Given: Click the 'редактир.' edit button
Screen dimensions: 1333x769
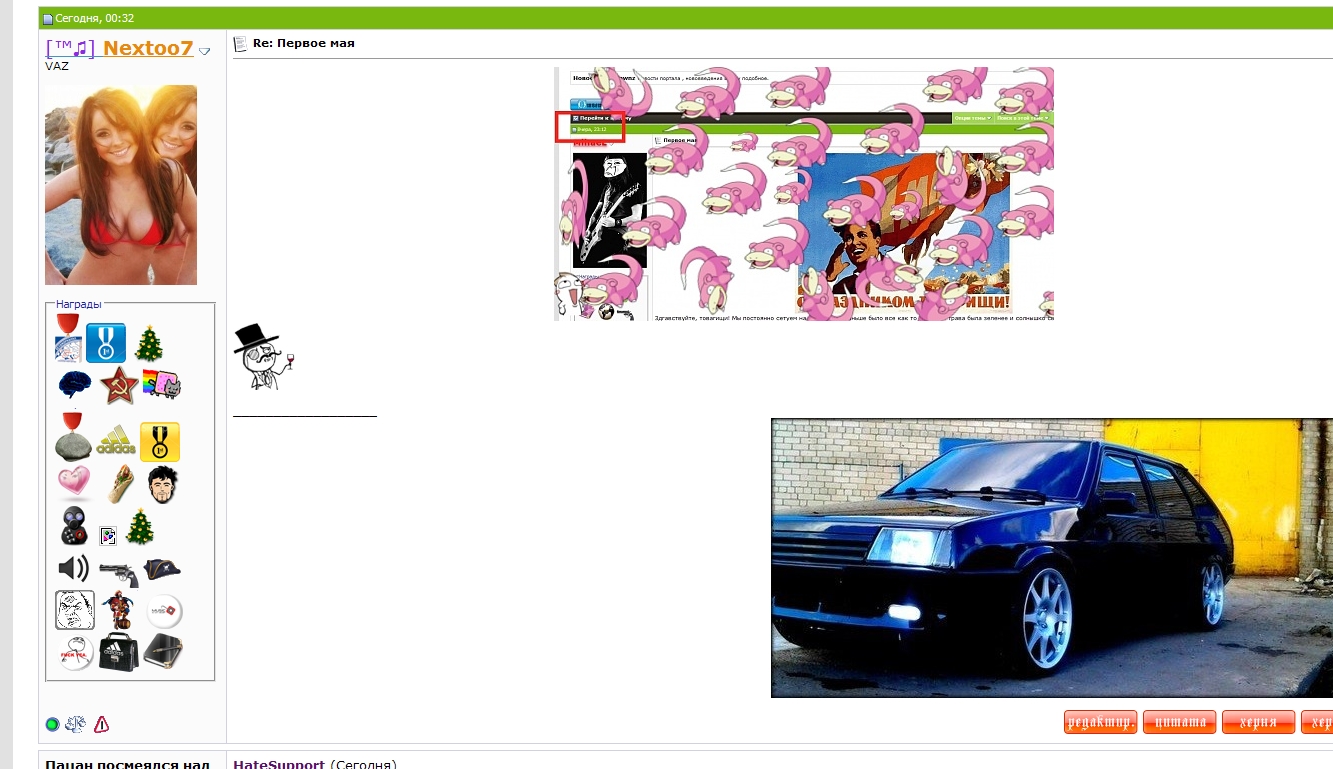Looking at the screenshot, I should pyautogui.click(x=1101, y=722).
